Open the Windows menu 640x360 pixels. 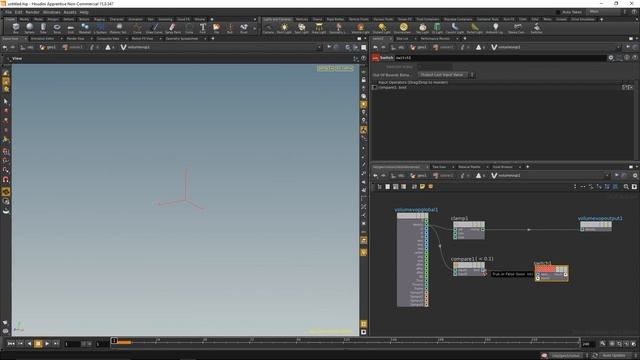tap(51, 12)
